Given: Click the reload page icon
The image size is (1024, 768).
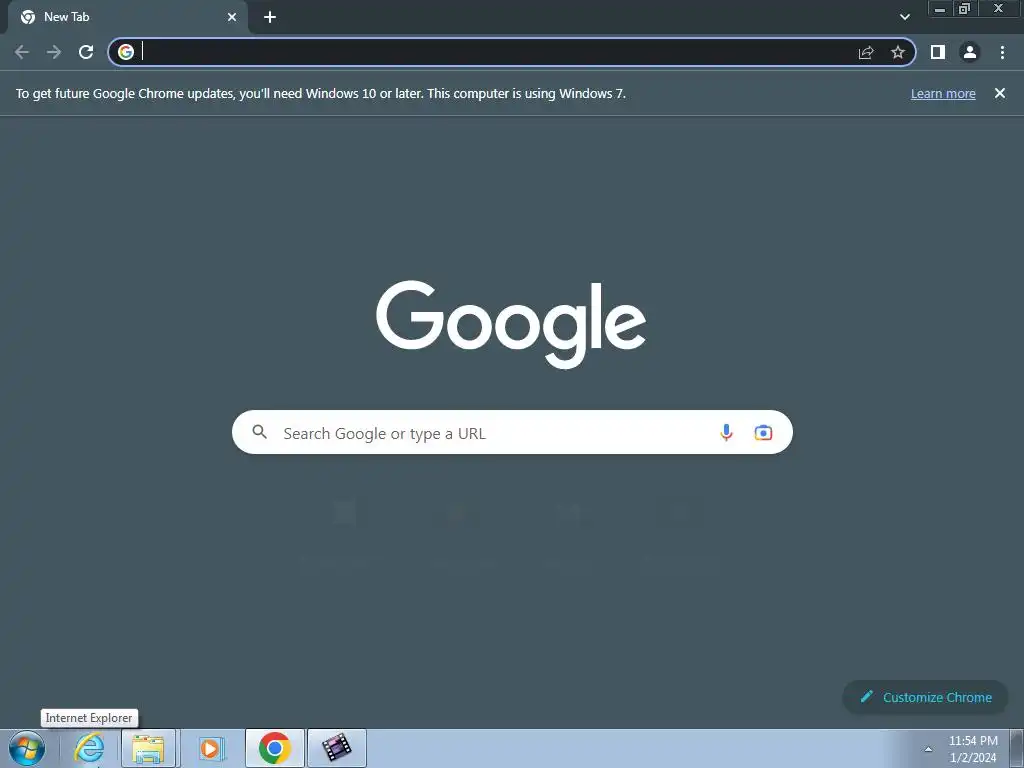Looking at the screenshot, I should point(86,52).
